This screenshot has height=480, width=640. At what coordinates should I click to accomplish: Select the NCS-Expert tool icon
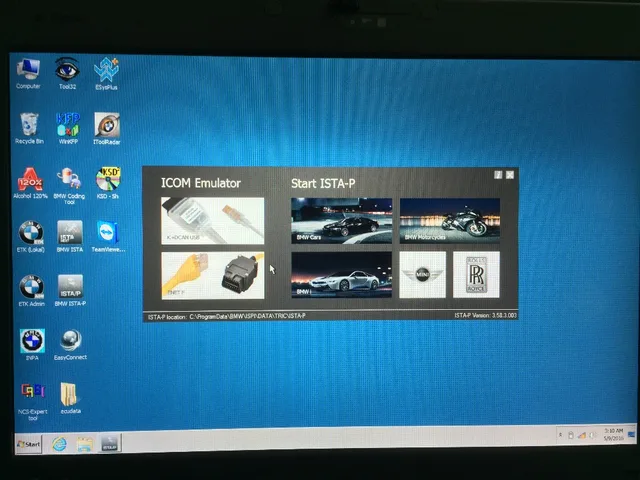point(33,402)
